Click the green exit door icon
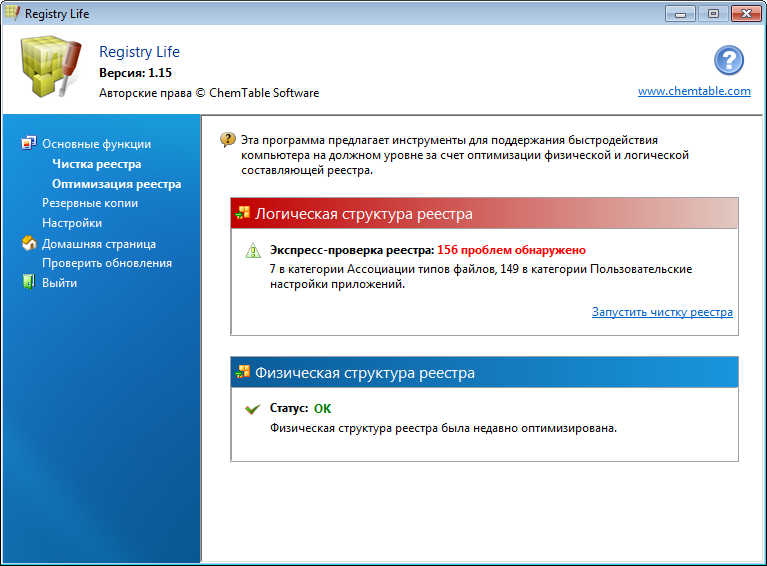The image size is (767, 566). coord(28,282)
